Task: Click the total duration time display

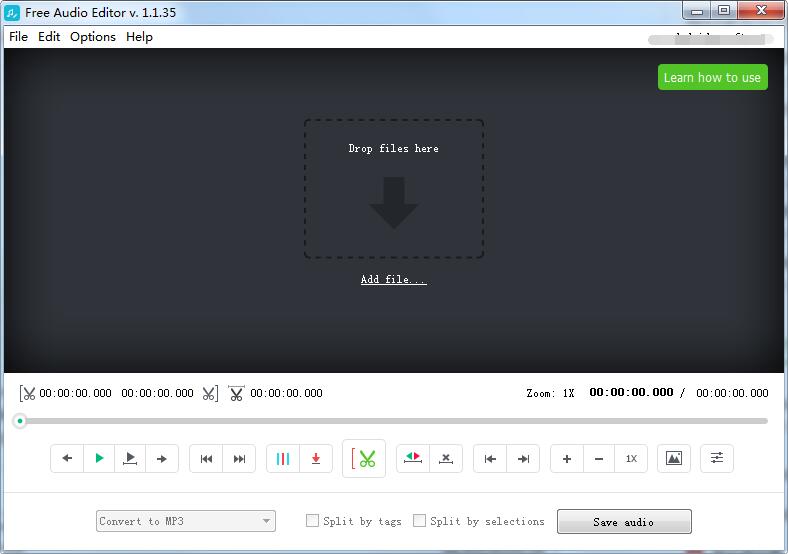Action: tap(732, 393)
